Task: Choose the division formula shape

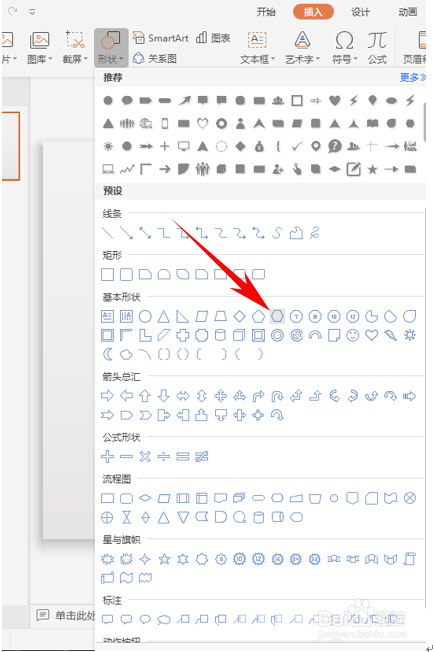Action: pos(164,457)
